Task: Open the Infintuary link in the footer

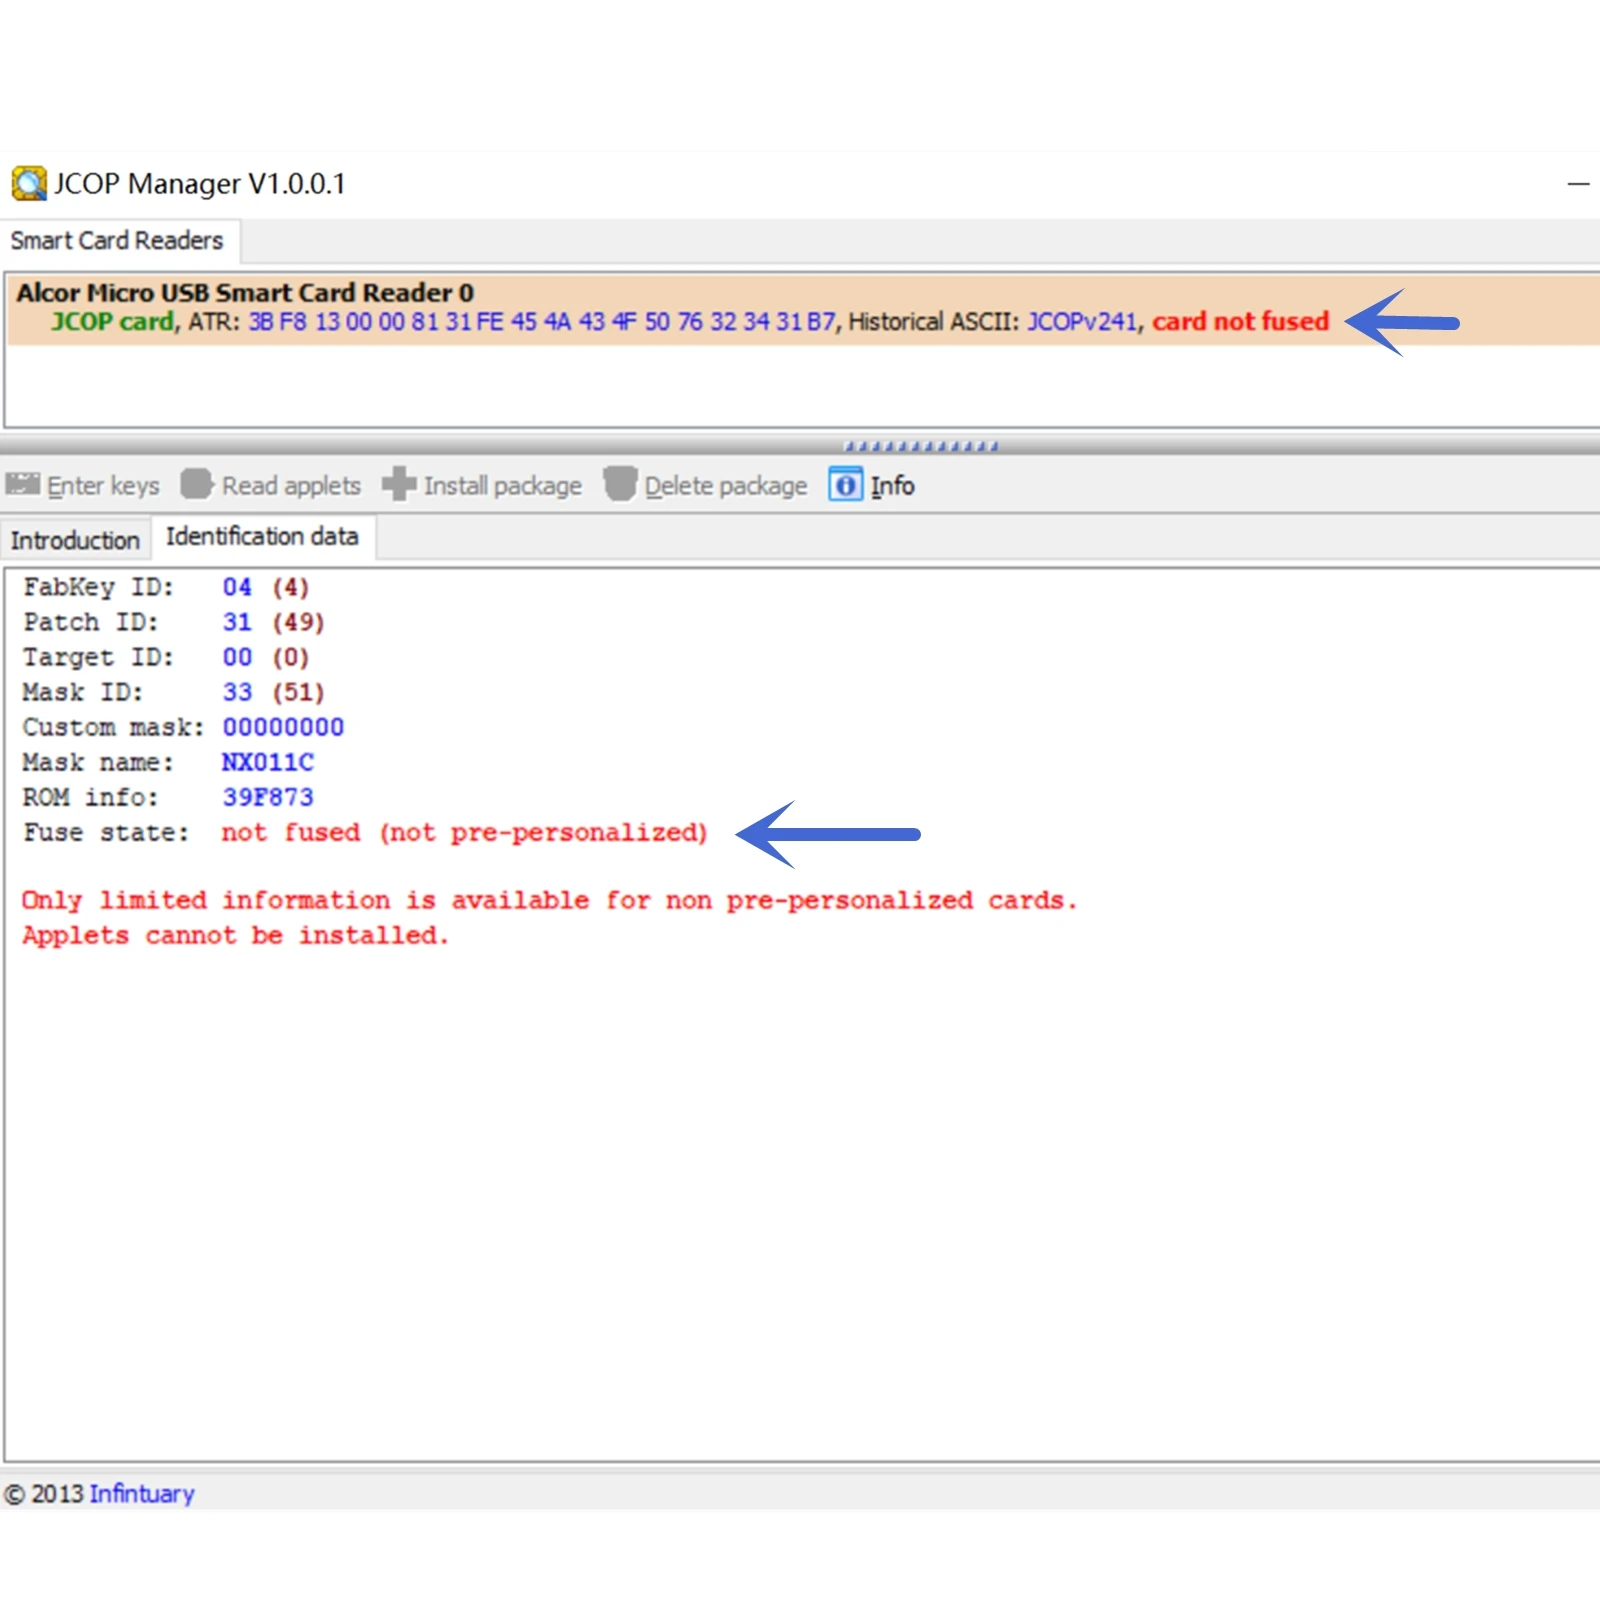Action: (x=142, y=1493)
